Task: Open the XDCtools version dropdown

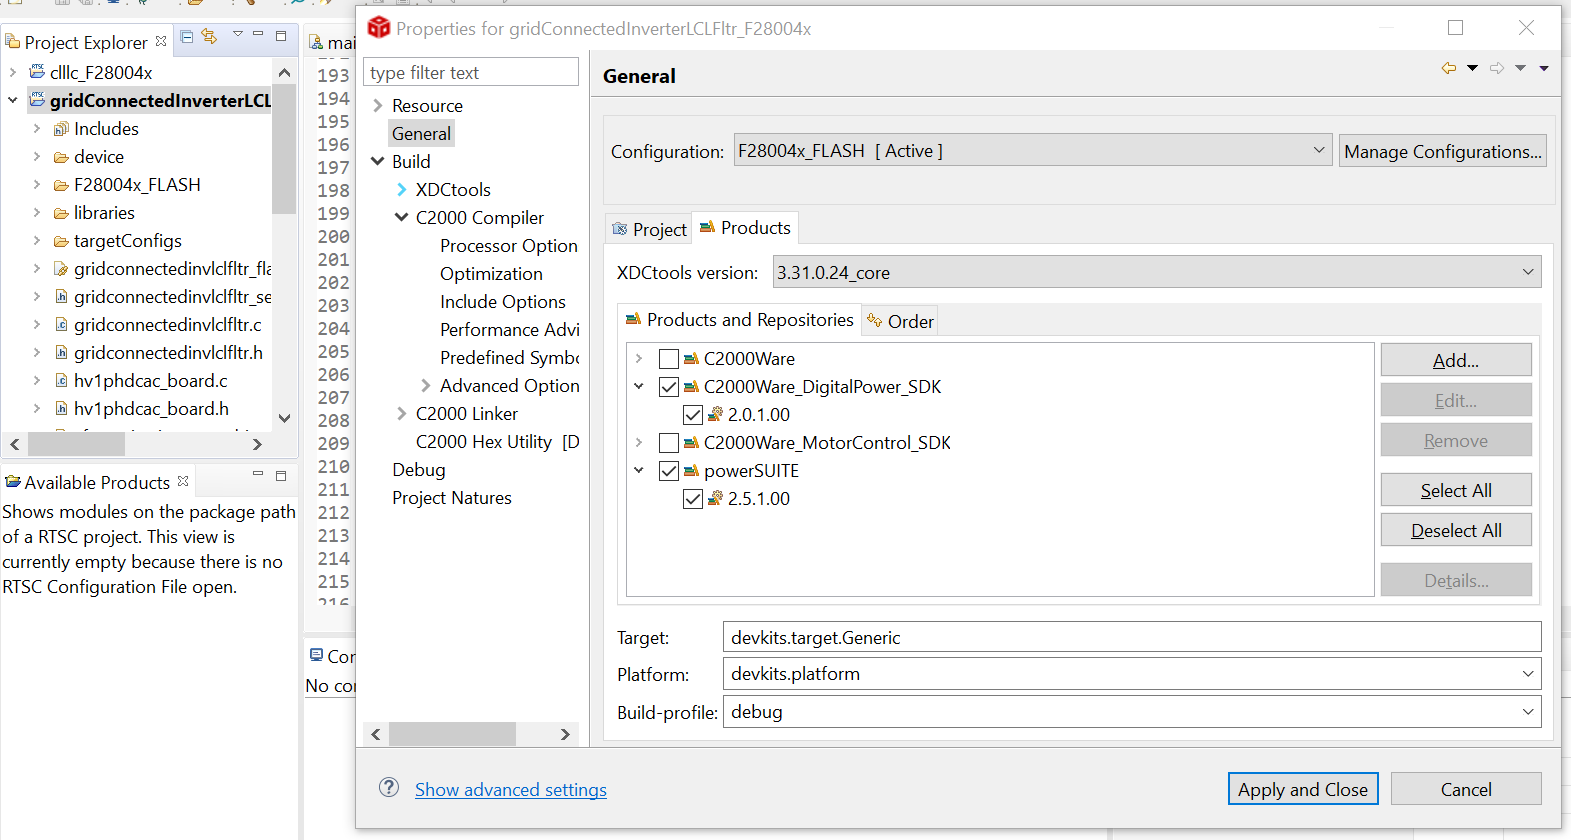Action: pos(1527,272)
